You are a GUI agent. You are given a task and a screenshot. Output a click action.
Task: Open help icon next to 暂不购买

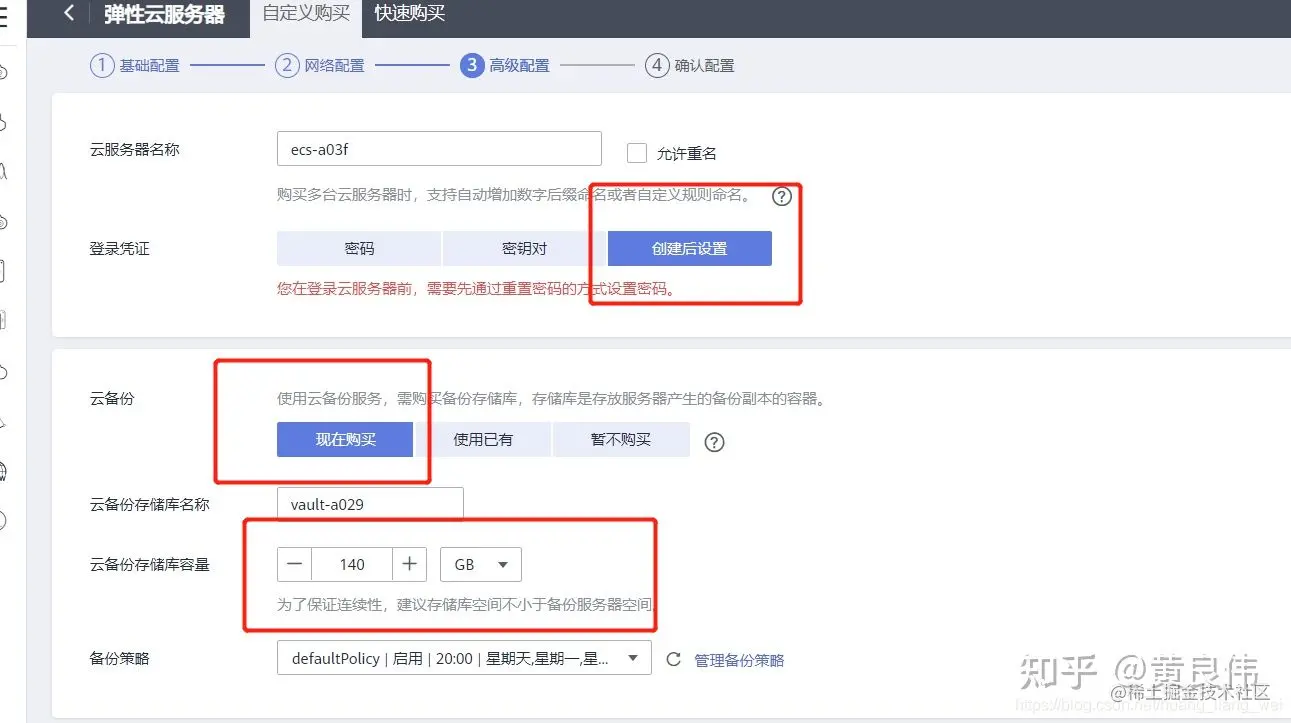714,442
